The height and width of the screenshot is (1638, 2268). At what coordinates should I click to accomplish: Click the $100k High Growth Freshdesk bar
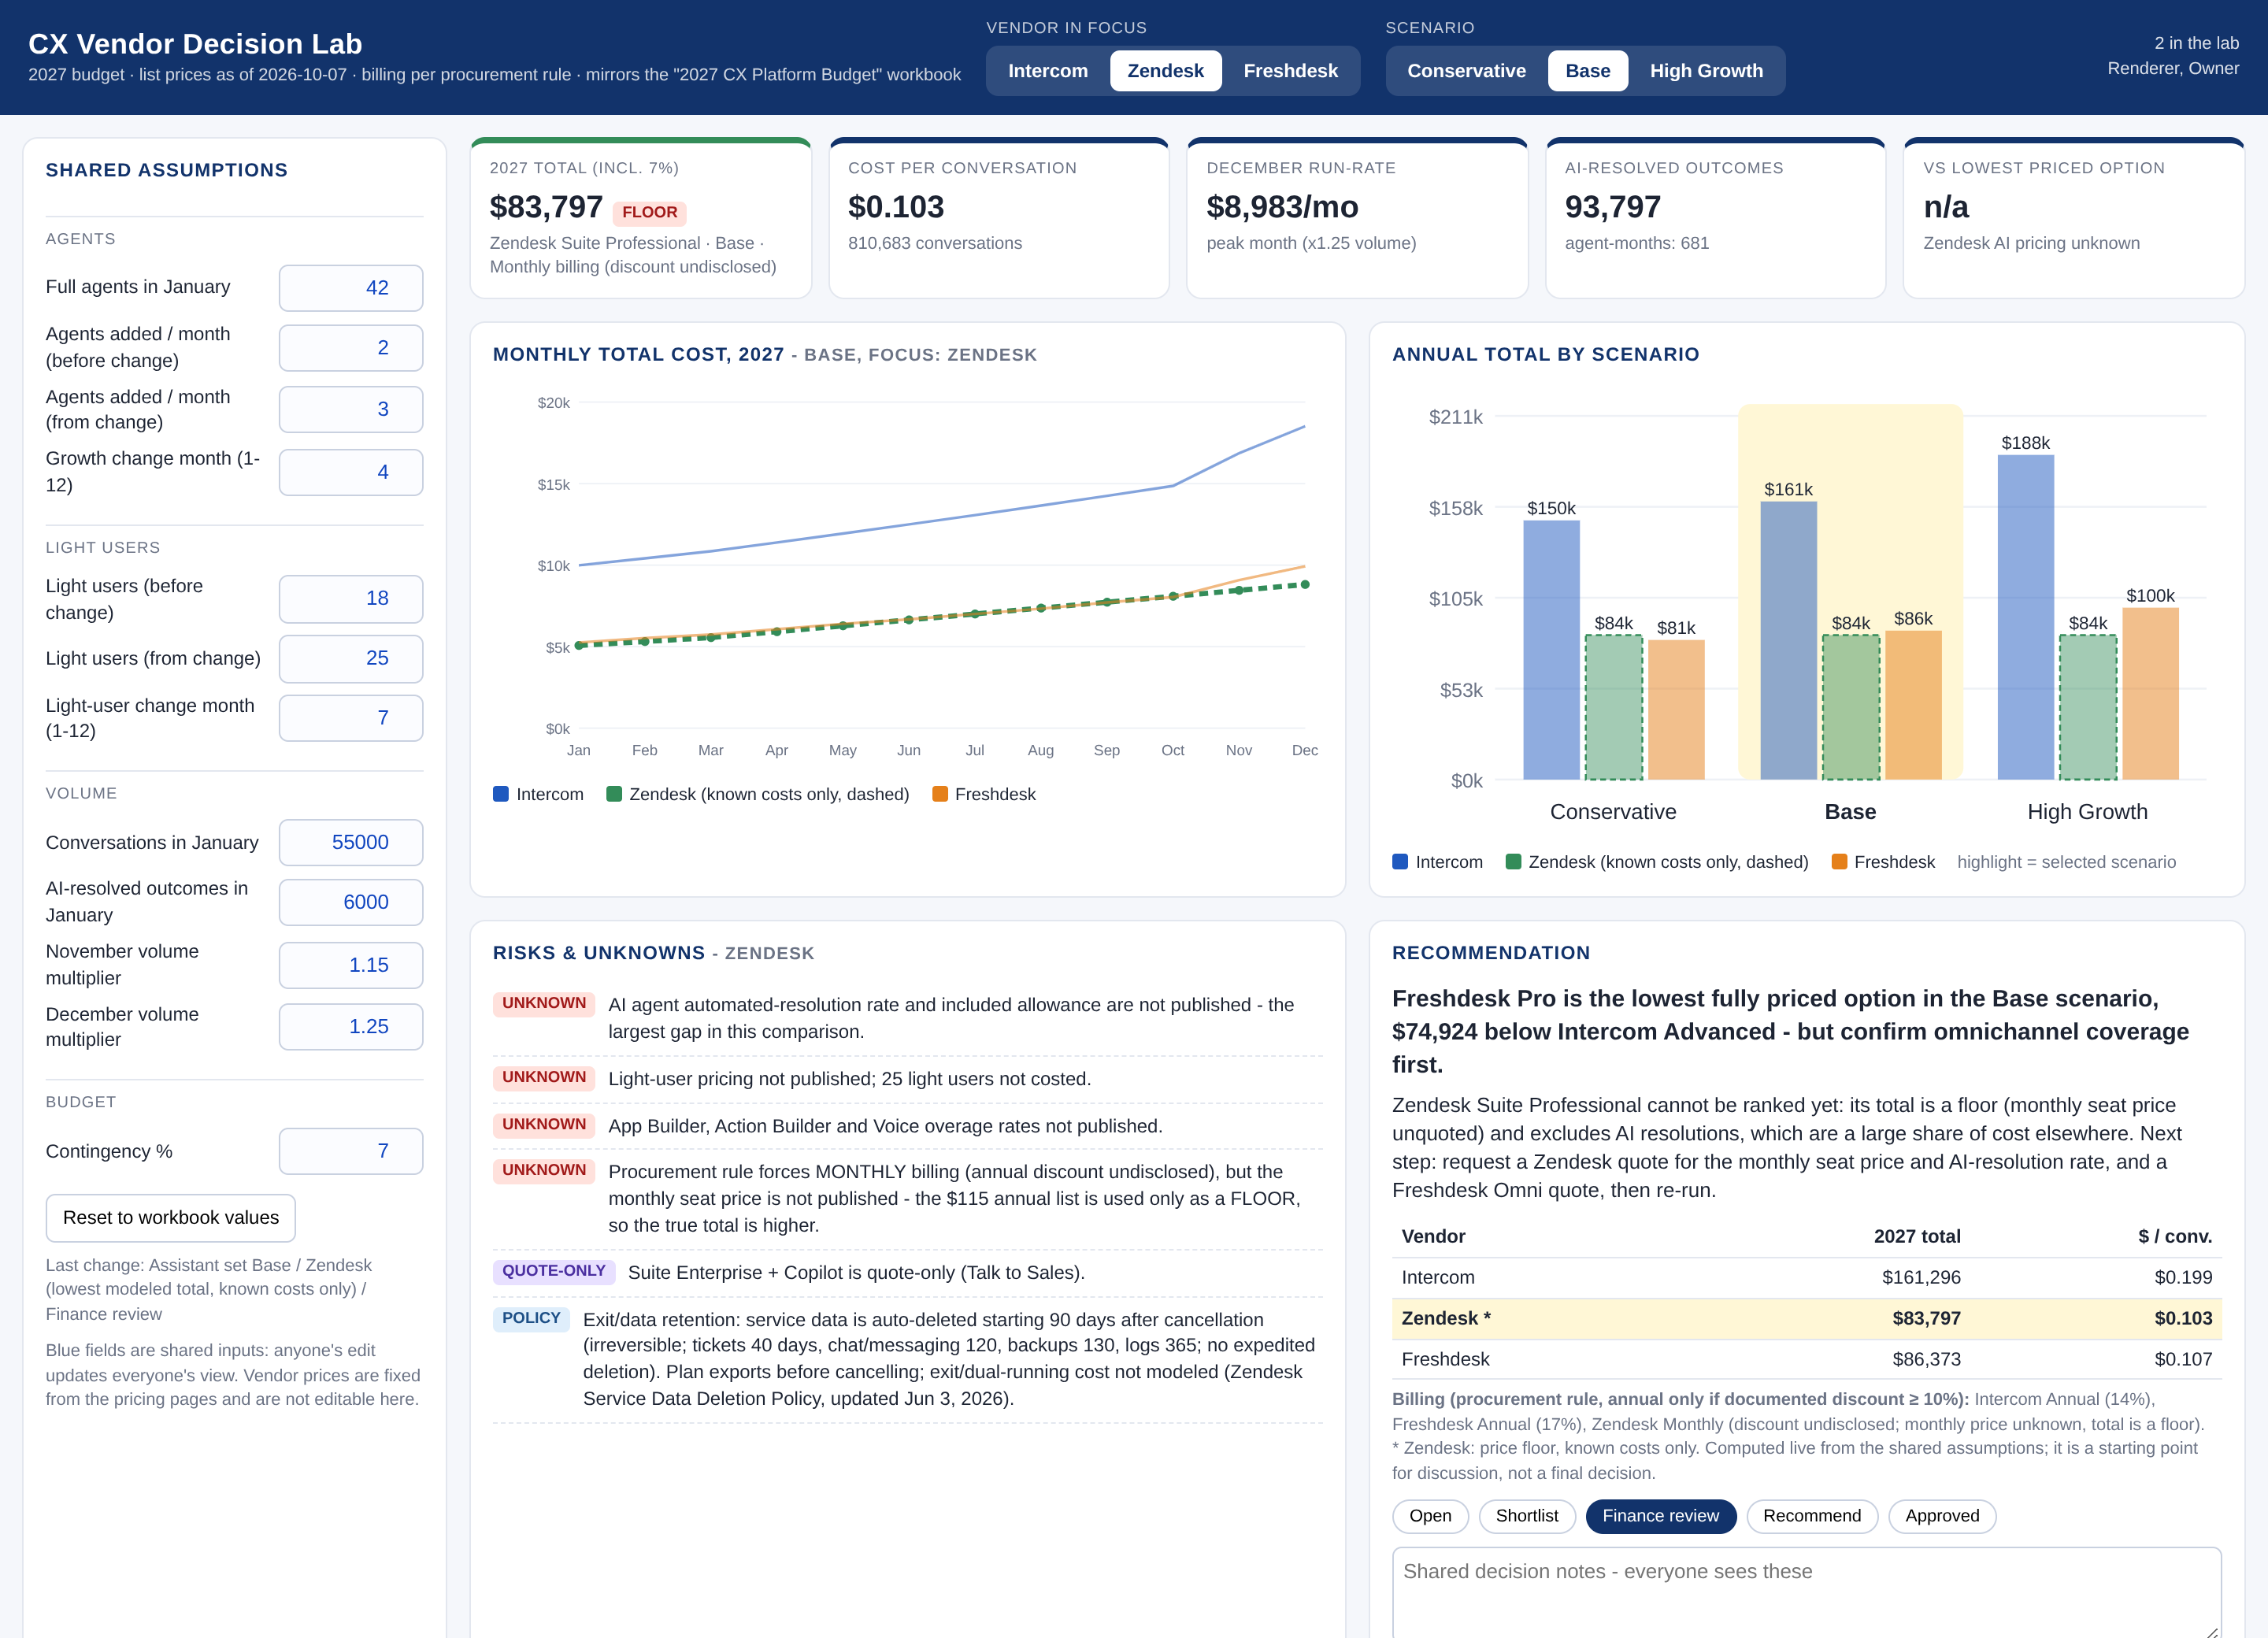click(x=2150, y=694)
